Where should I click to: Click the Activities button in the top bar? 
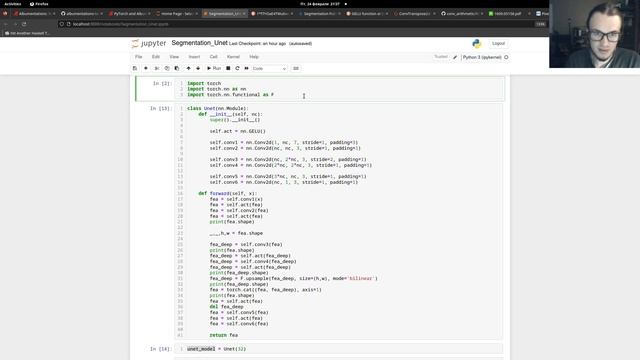click(13, 4)
